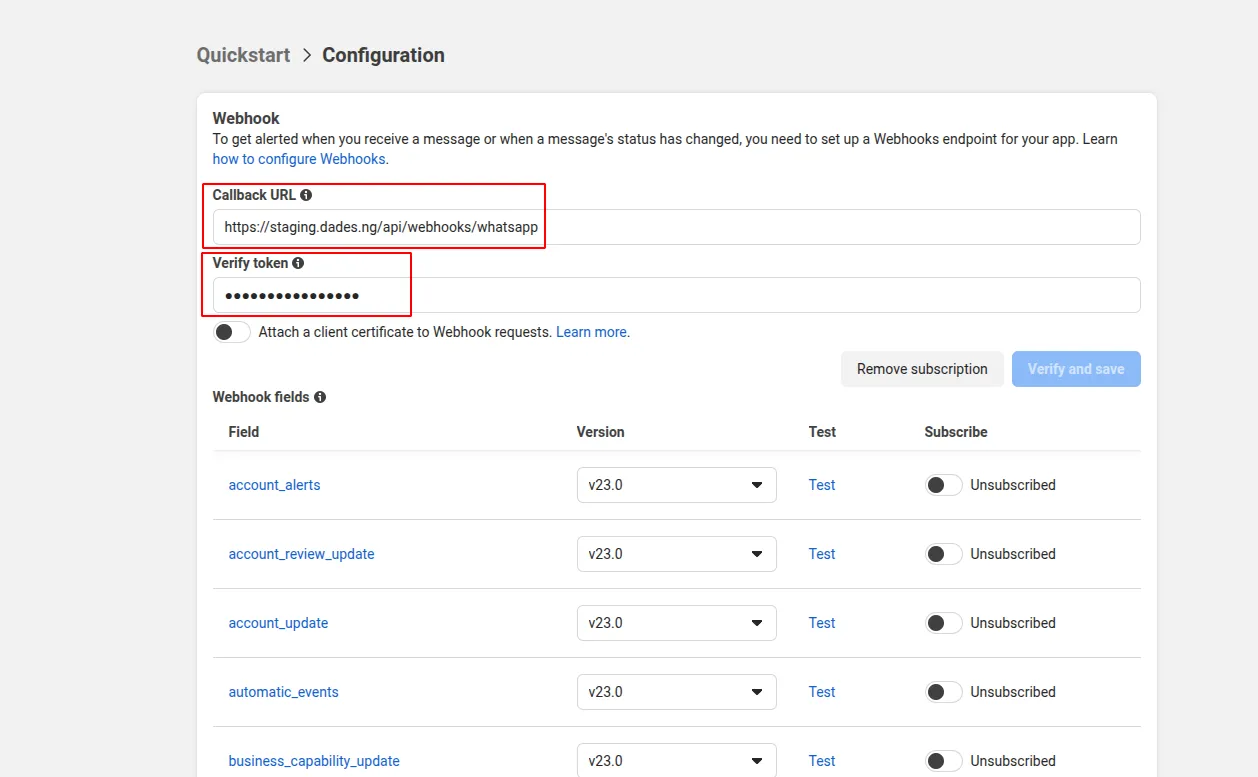This screenshot has height=777, width=1258.
Task: Go back to Quickstart breadcrumb
Action: point(243,55)
